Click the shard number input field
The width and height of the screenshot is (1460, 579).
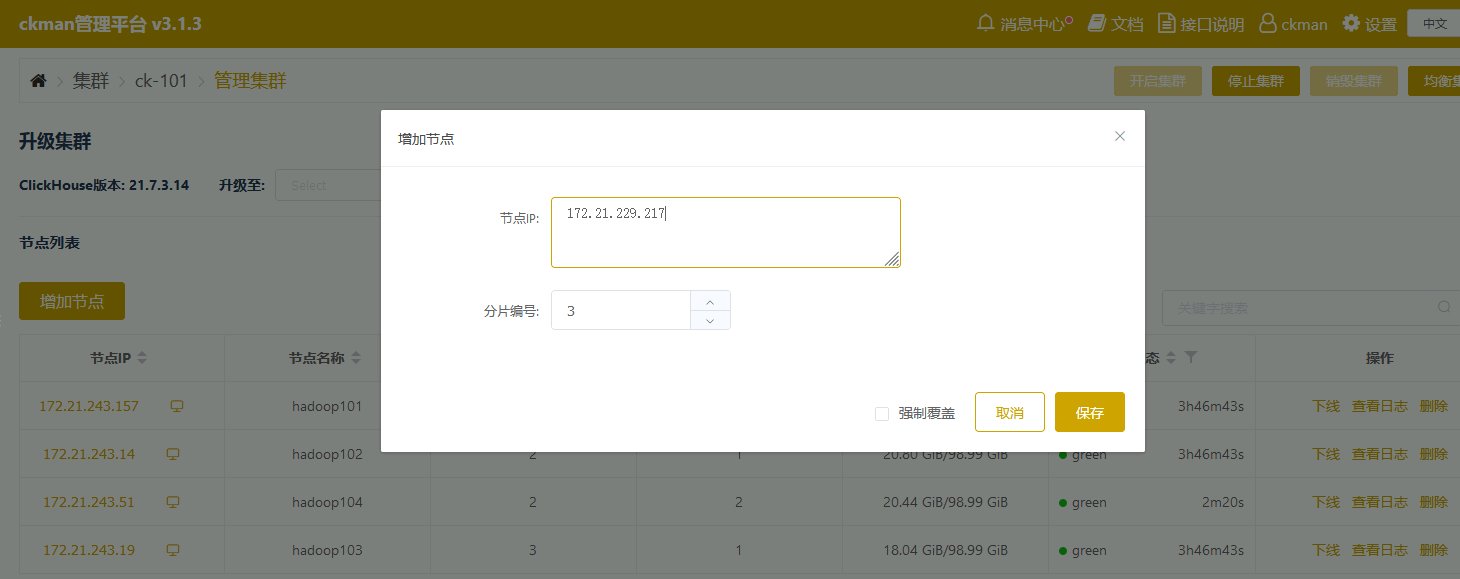tap(621, 310)
